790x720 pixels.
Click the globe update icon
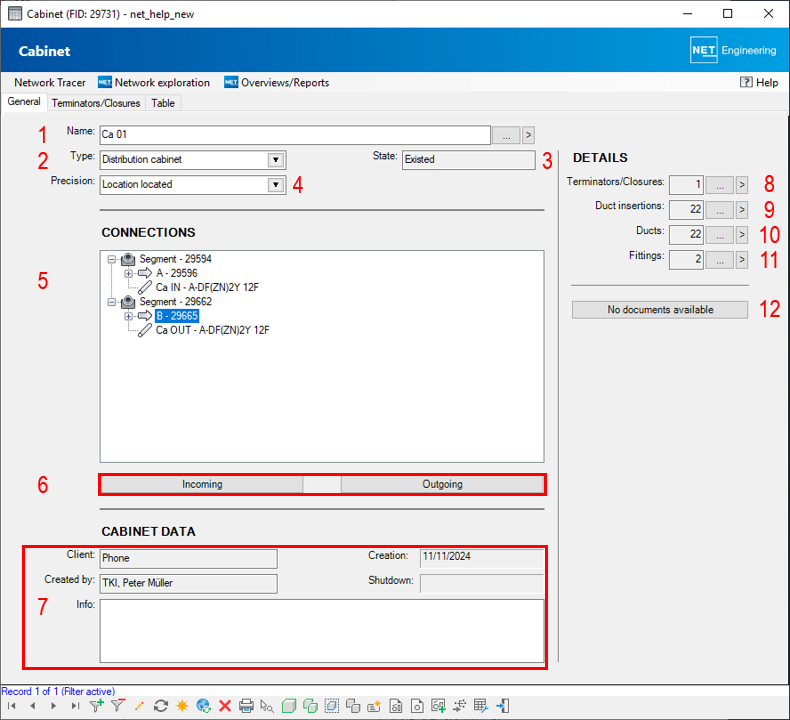click(204, 706)
